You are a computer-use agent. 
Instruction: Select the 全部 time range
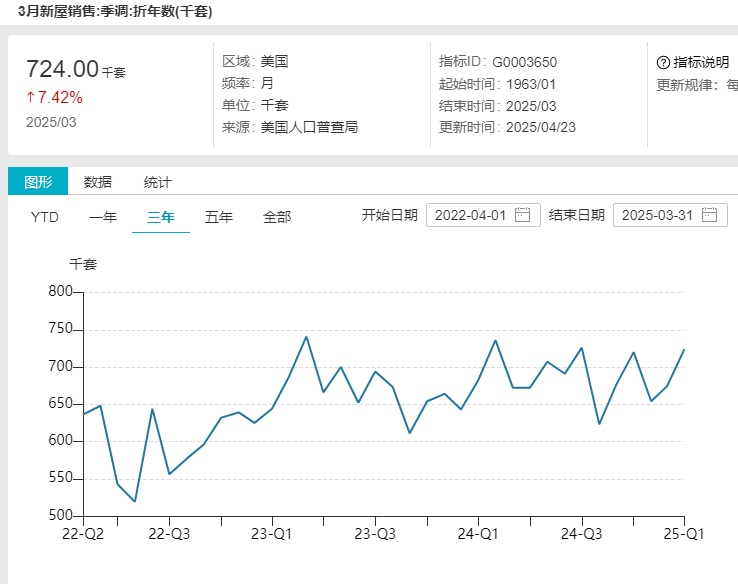[x=277, y=217]
